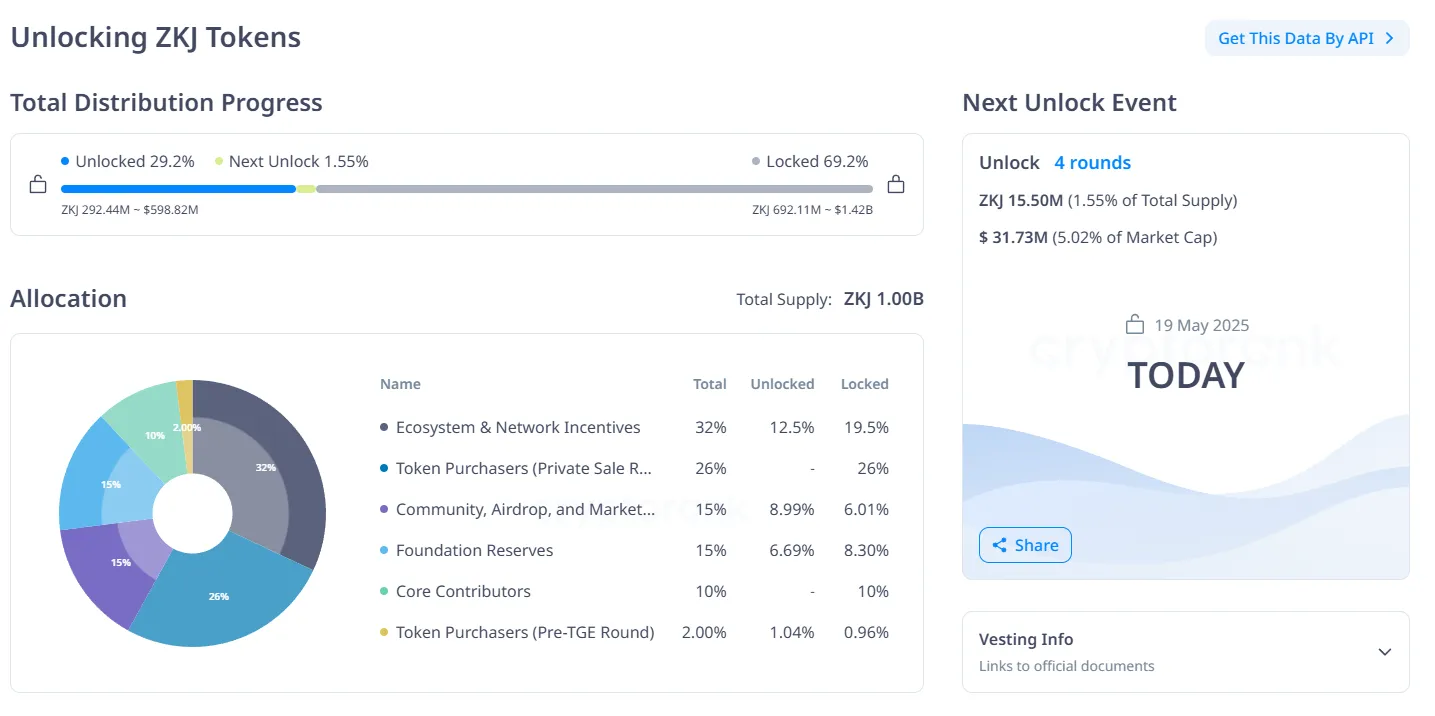
Task: Click the locked padlock icon right of progress bar
Action: click(896, 184)
